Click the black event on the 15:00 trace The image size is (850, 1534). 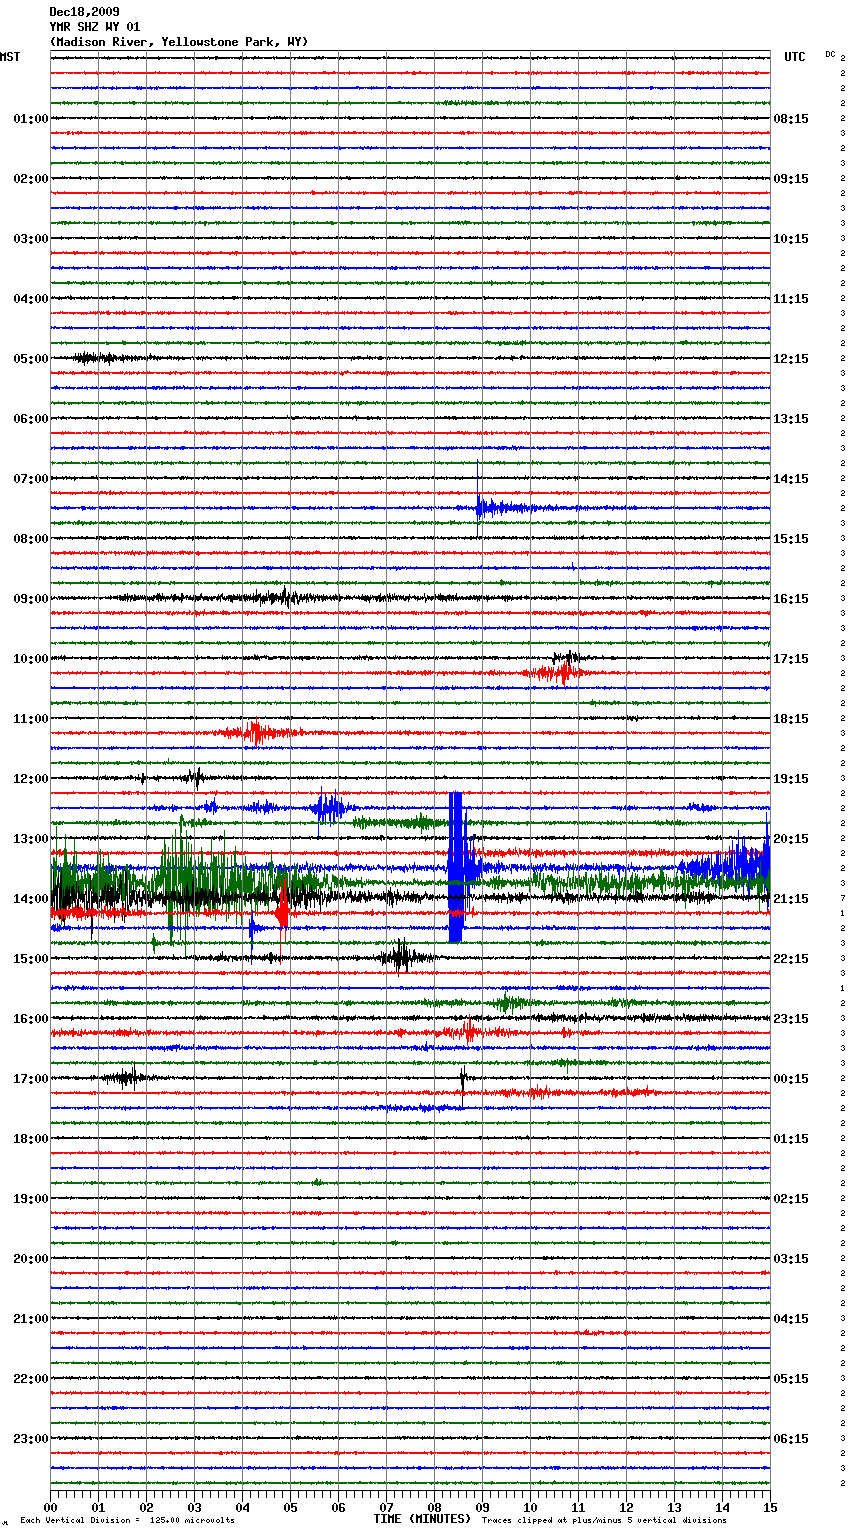402,957
